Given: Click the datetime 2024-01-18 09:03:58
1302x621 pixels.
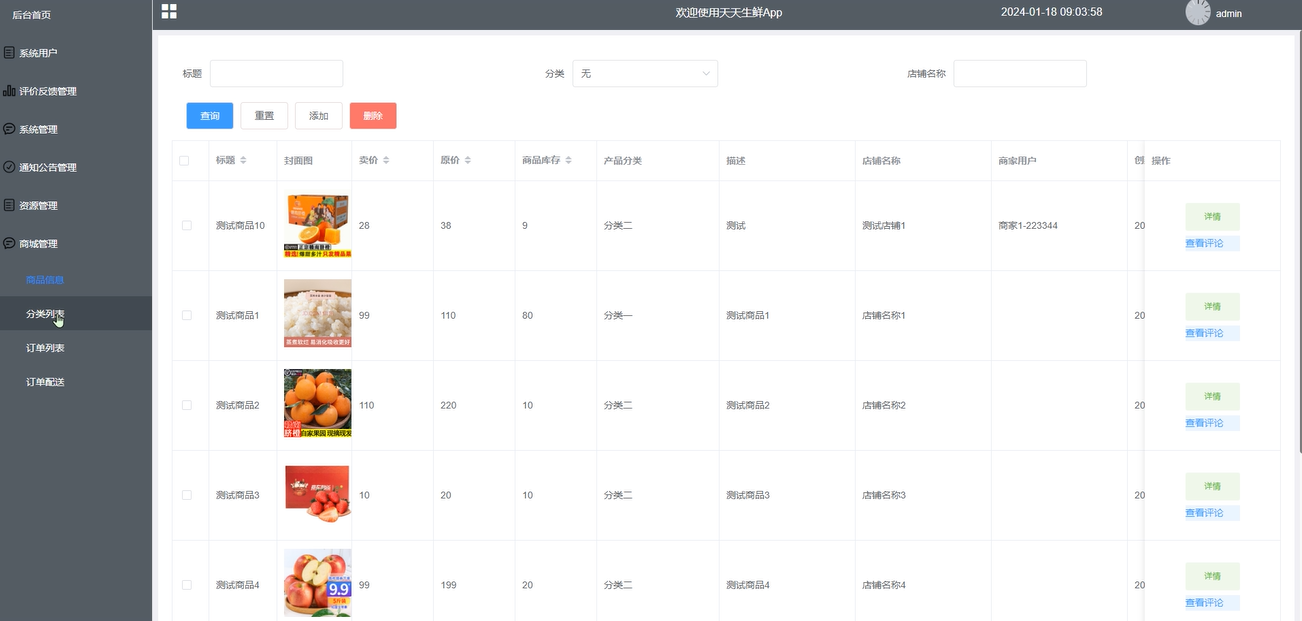Looking at the screenshot, I should 1052,12.
